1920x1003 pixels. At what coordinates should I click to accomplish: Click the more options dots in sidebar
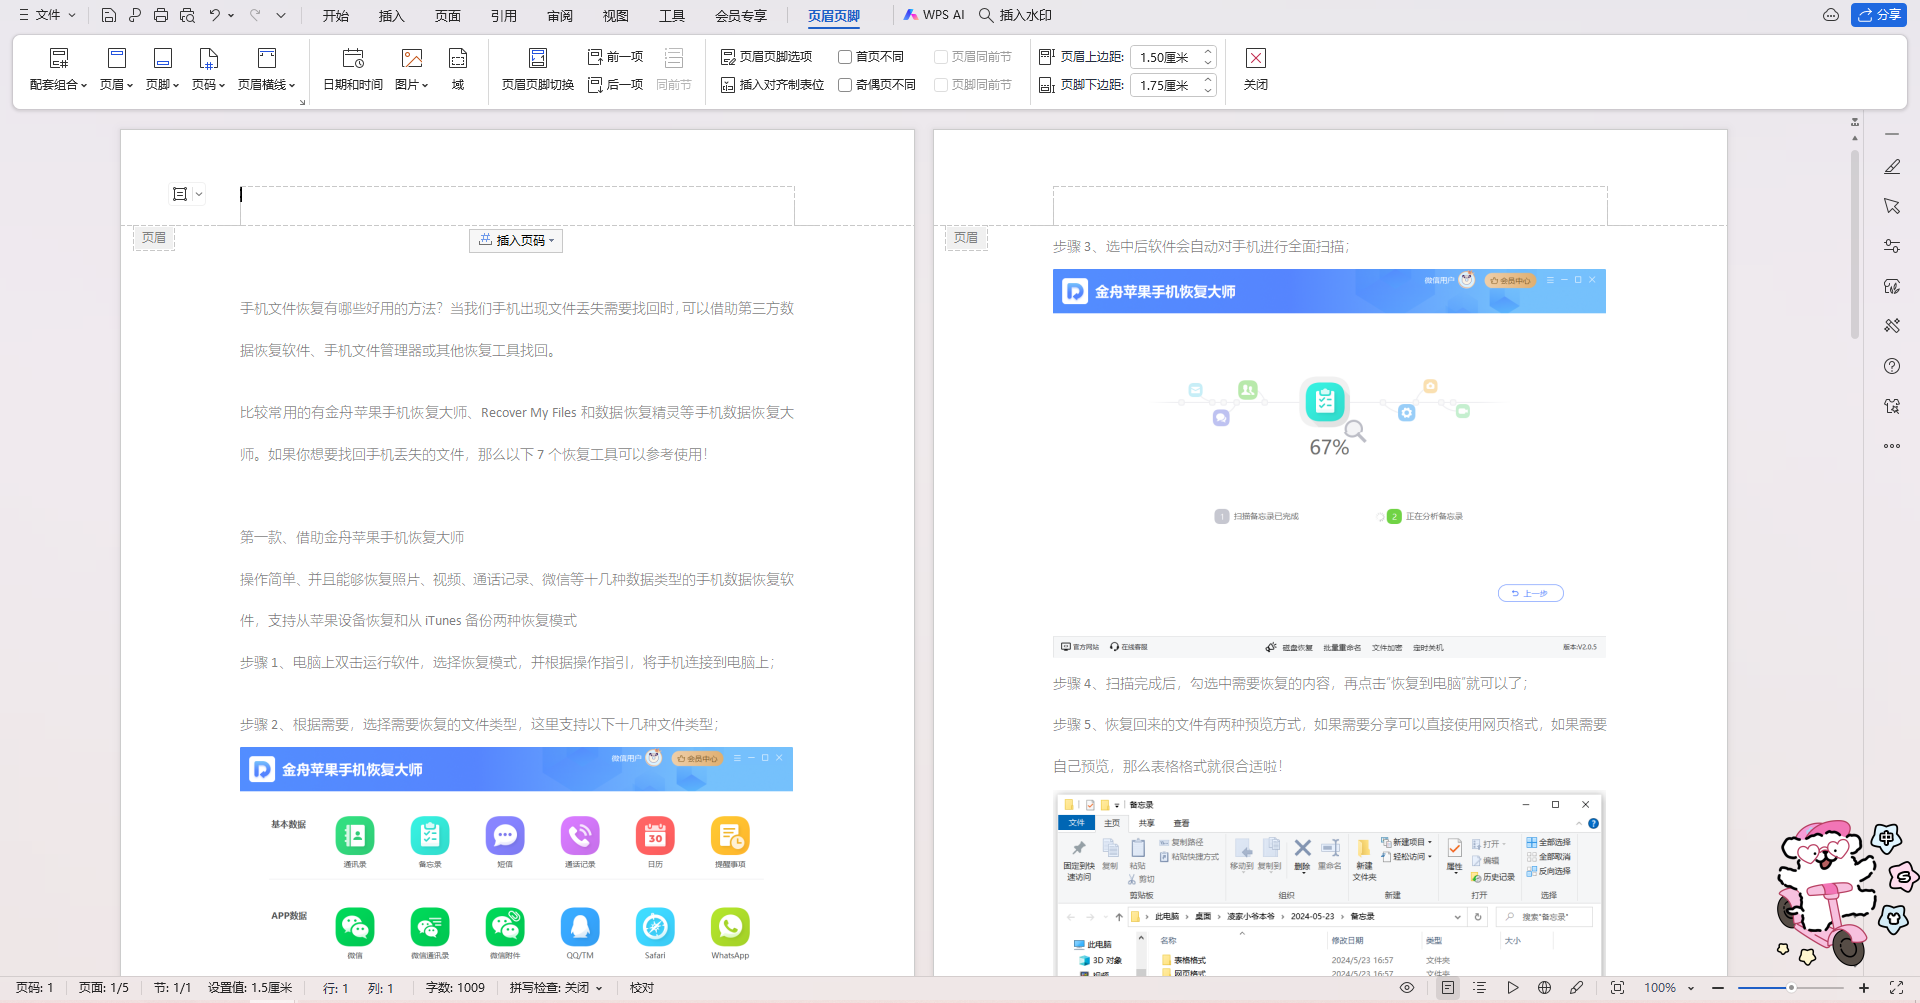pyautogui.click(x=1892, y=446)
